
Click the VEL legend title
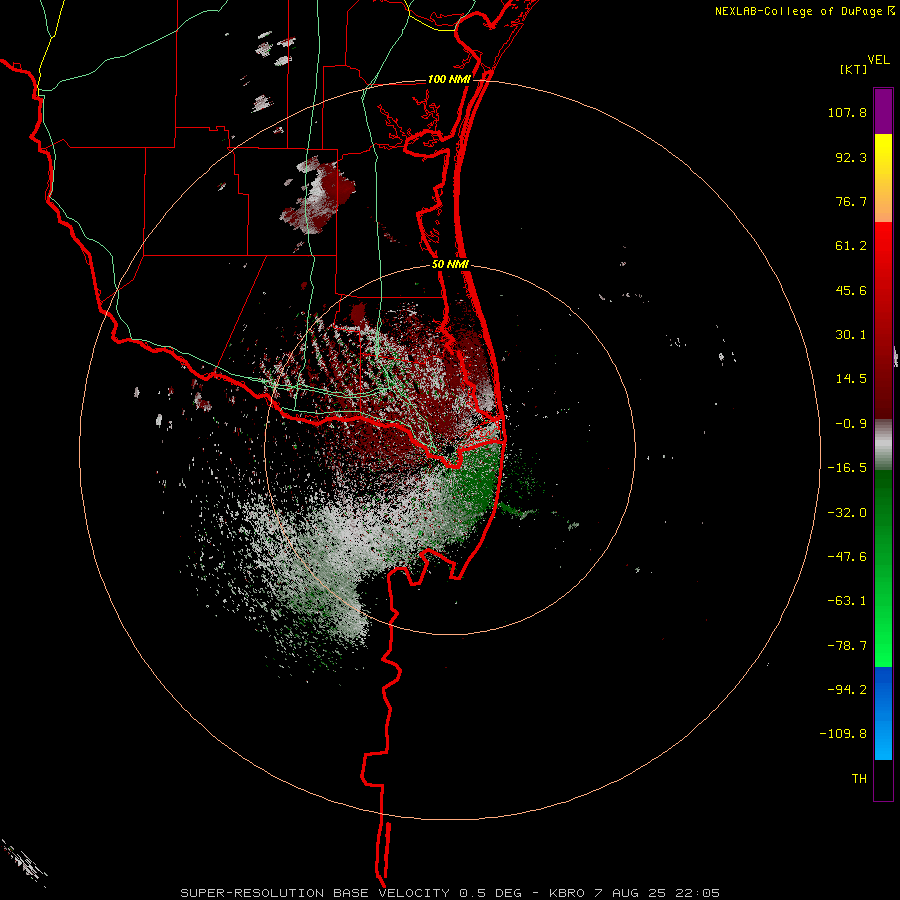(878, 60)
